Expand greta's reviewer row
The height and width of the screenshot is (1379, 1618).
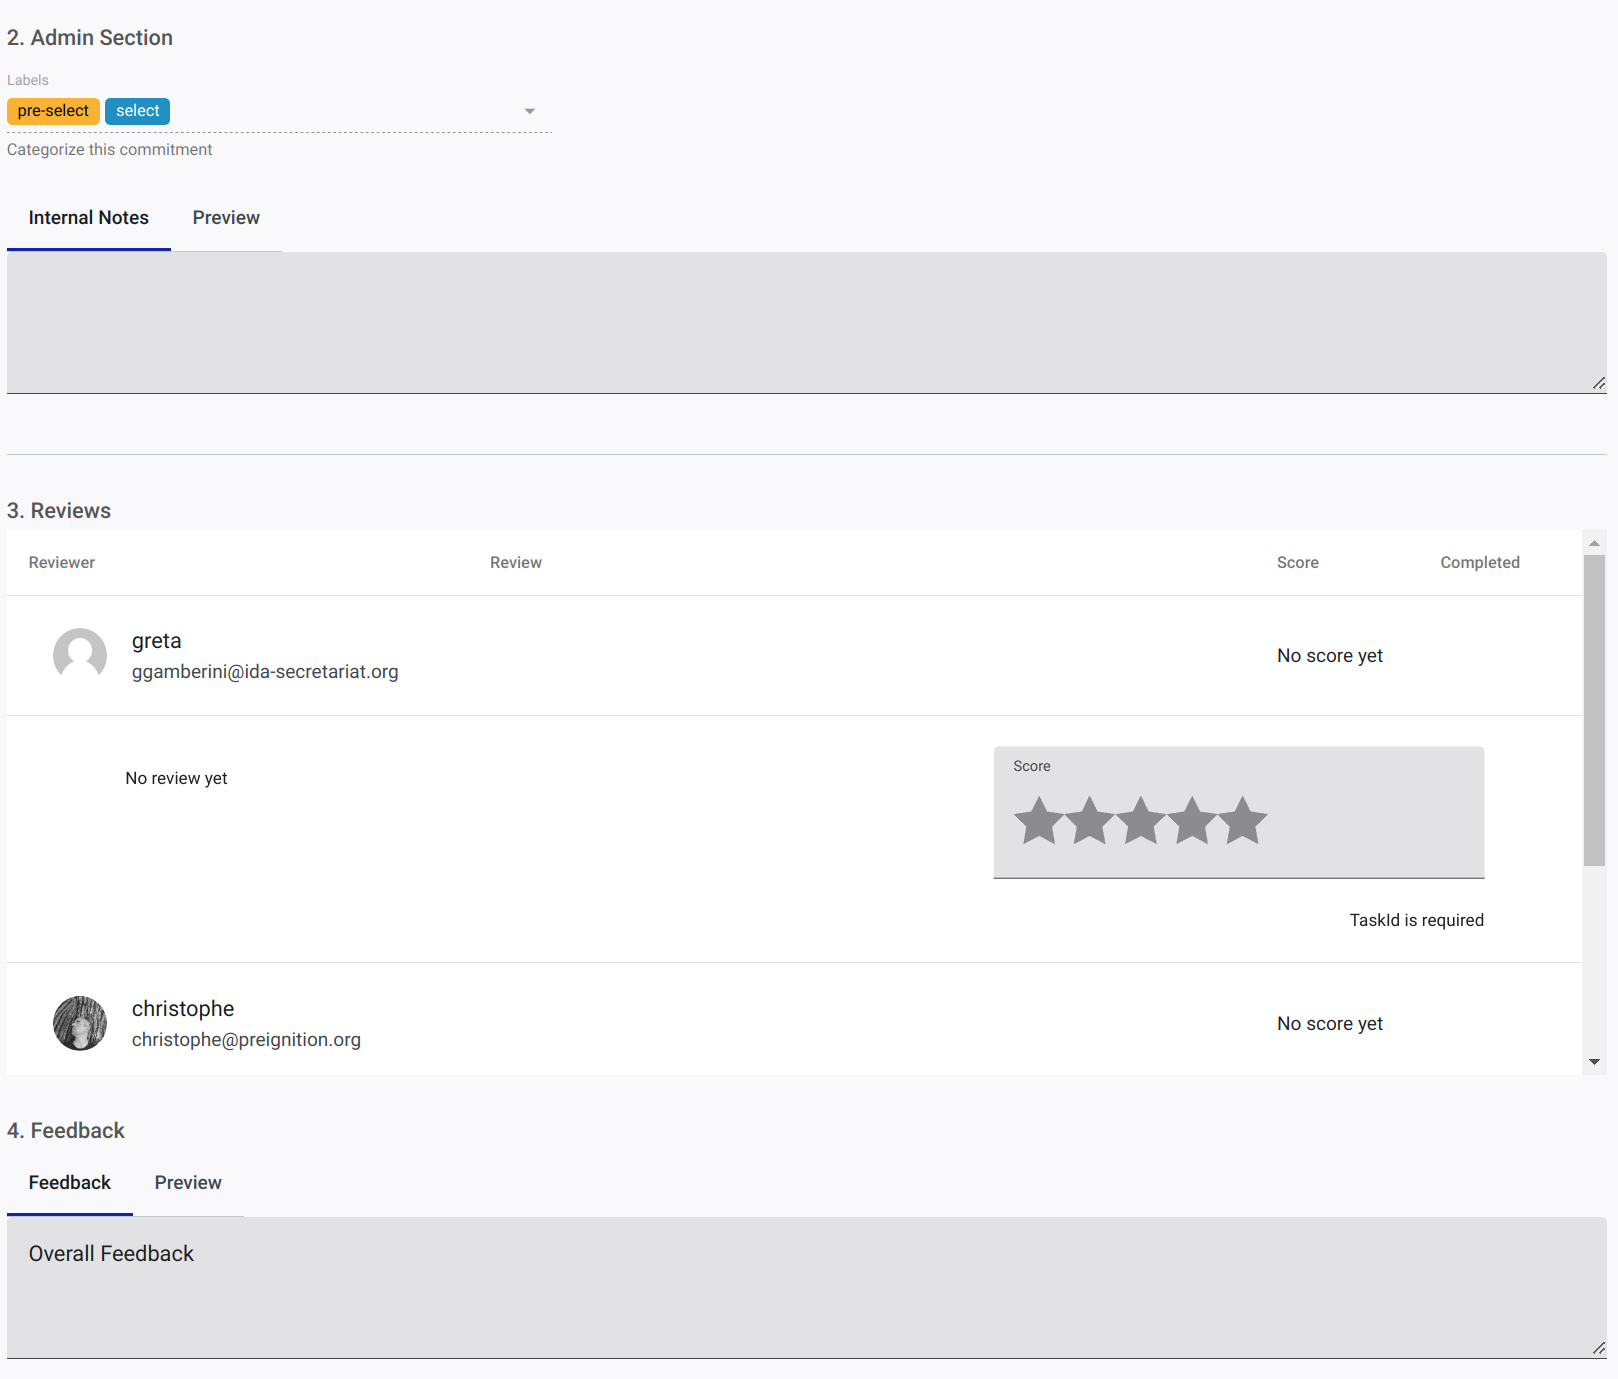coord(794,656)
